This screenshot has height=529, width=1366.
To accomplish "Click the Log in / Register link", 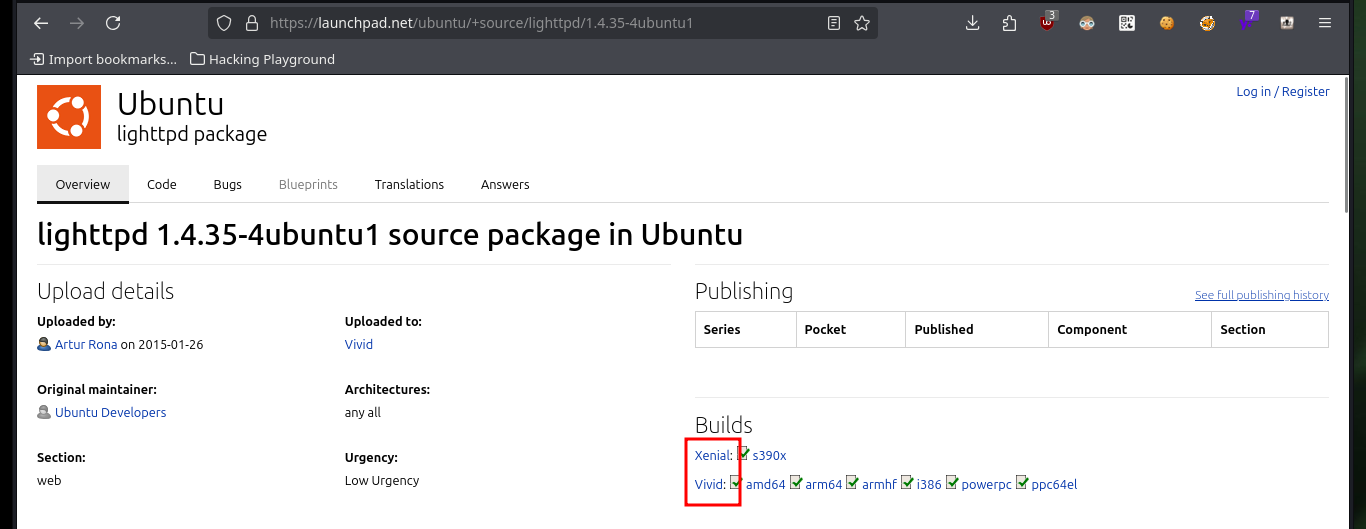I will [x=1283, y=91].
